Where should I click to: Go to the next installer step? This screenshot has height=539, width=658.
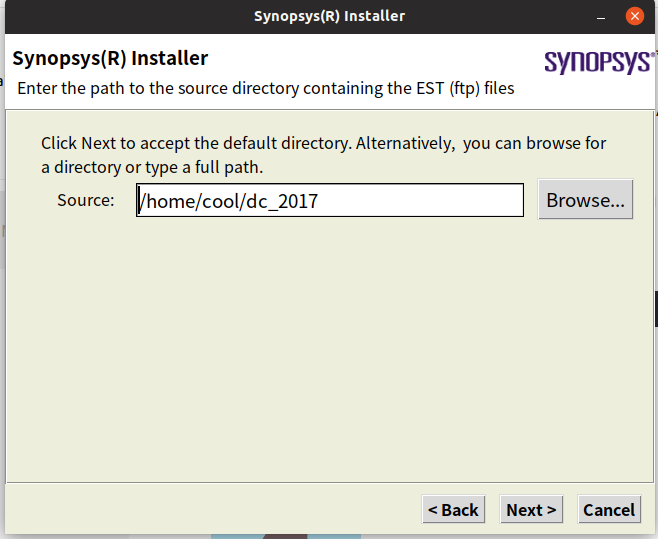tap(531, 509)
